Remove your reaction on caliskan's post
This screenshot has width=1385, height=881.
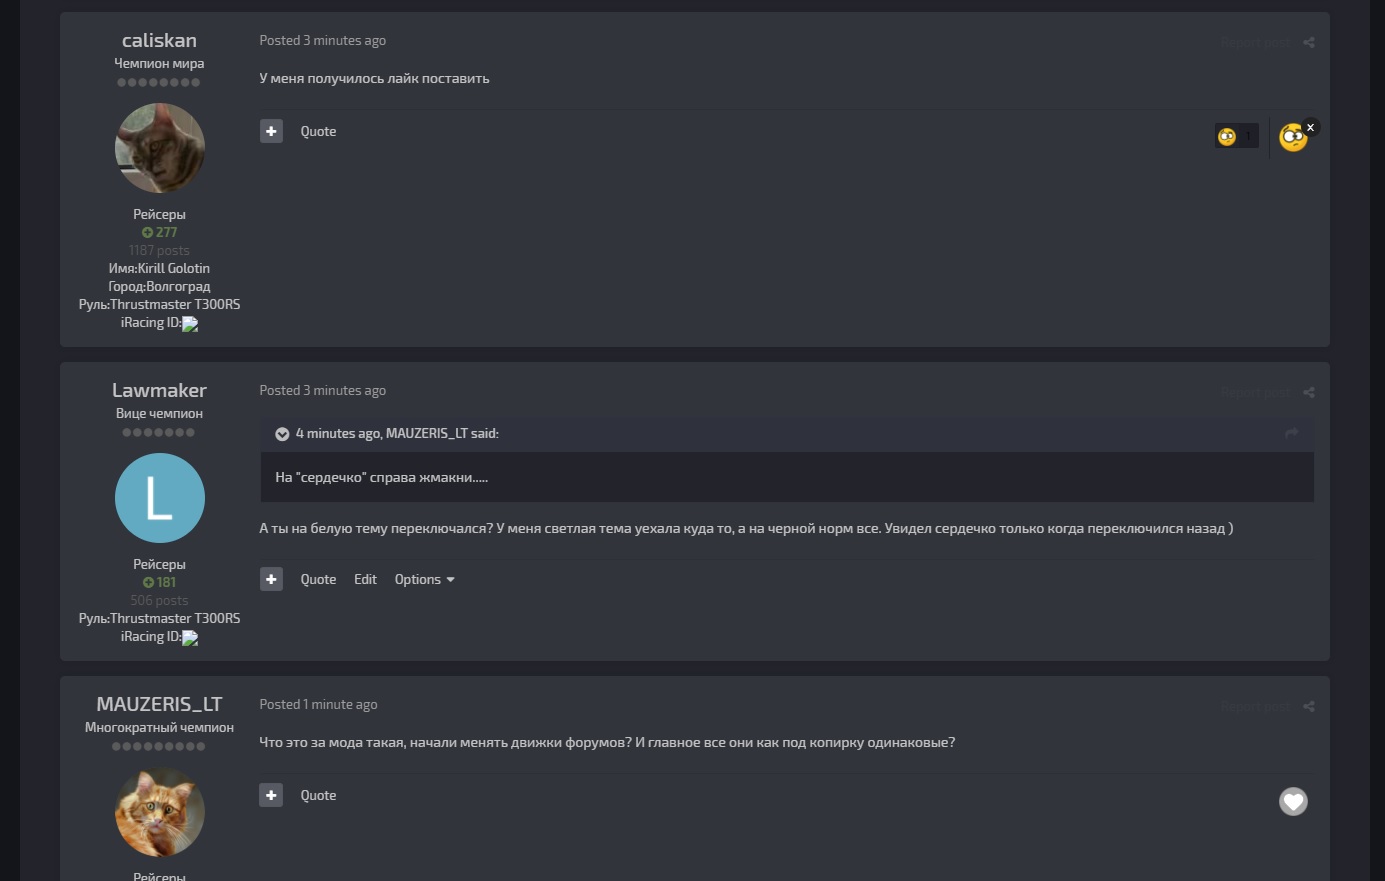click(x=1310, y=127)
